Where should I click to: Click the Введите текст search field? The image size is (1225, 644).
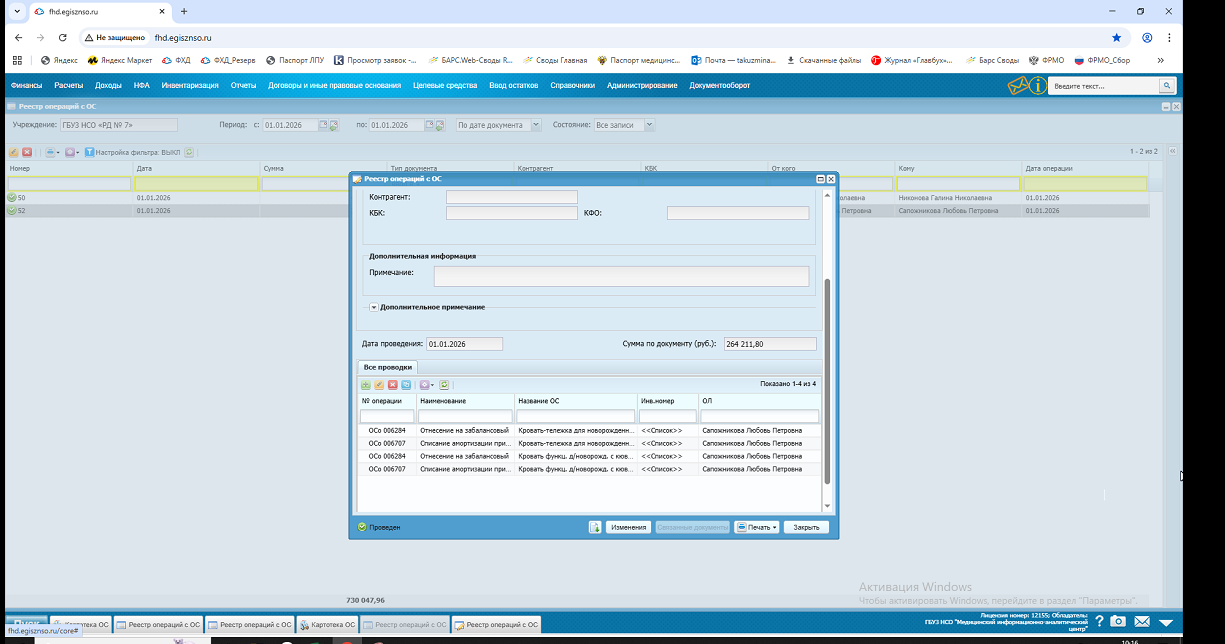1104,87
